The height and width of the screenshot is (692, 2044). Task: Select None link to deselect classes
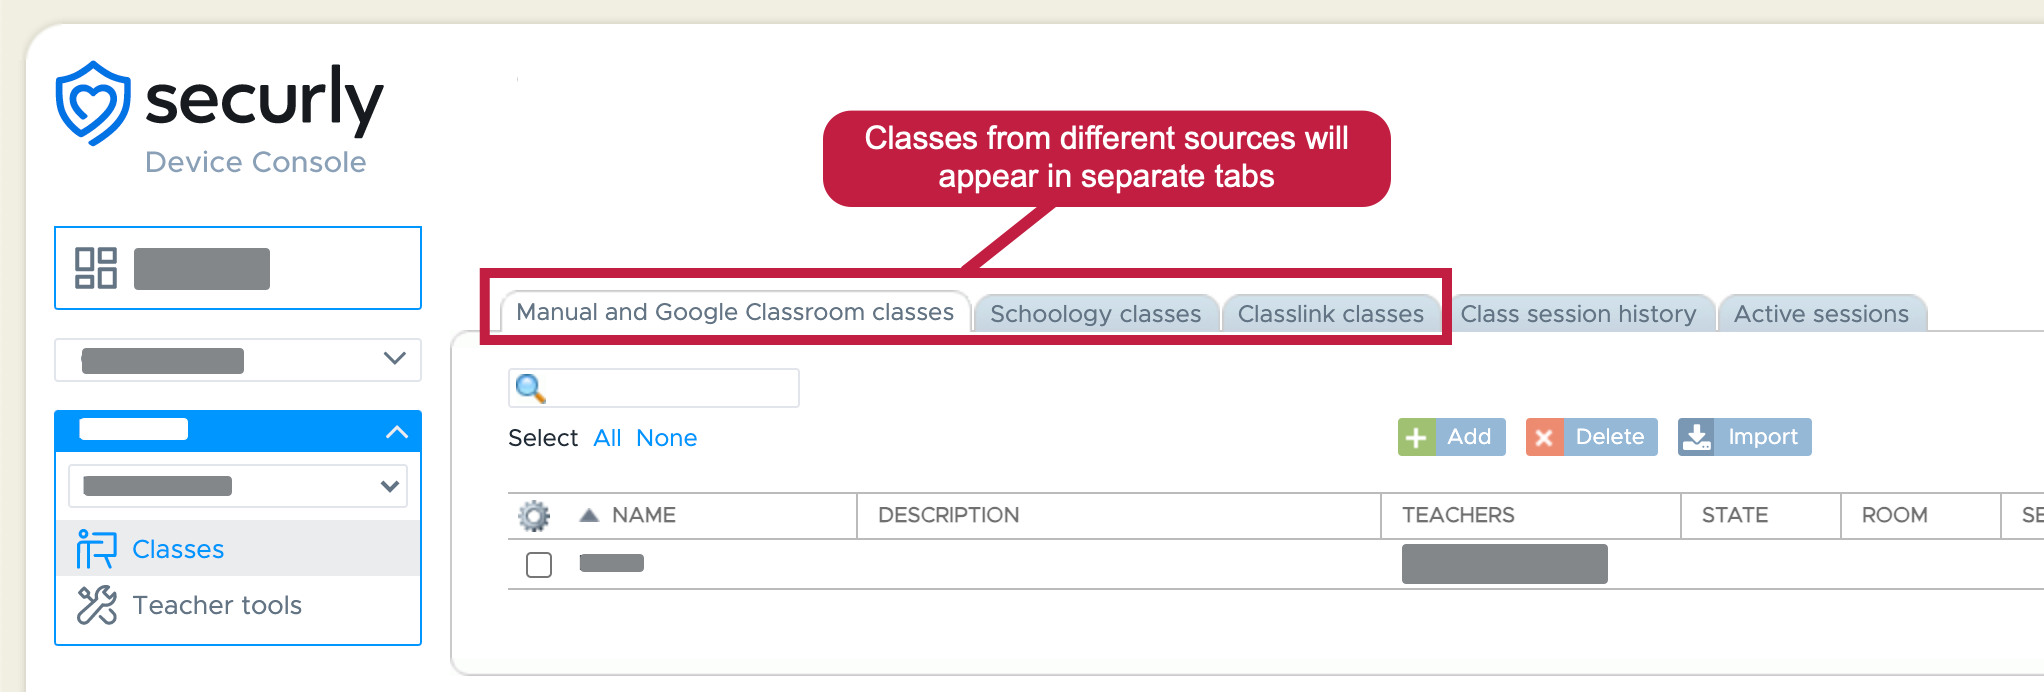666,438
